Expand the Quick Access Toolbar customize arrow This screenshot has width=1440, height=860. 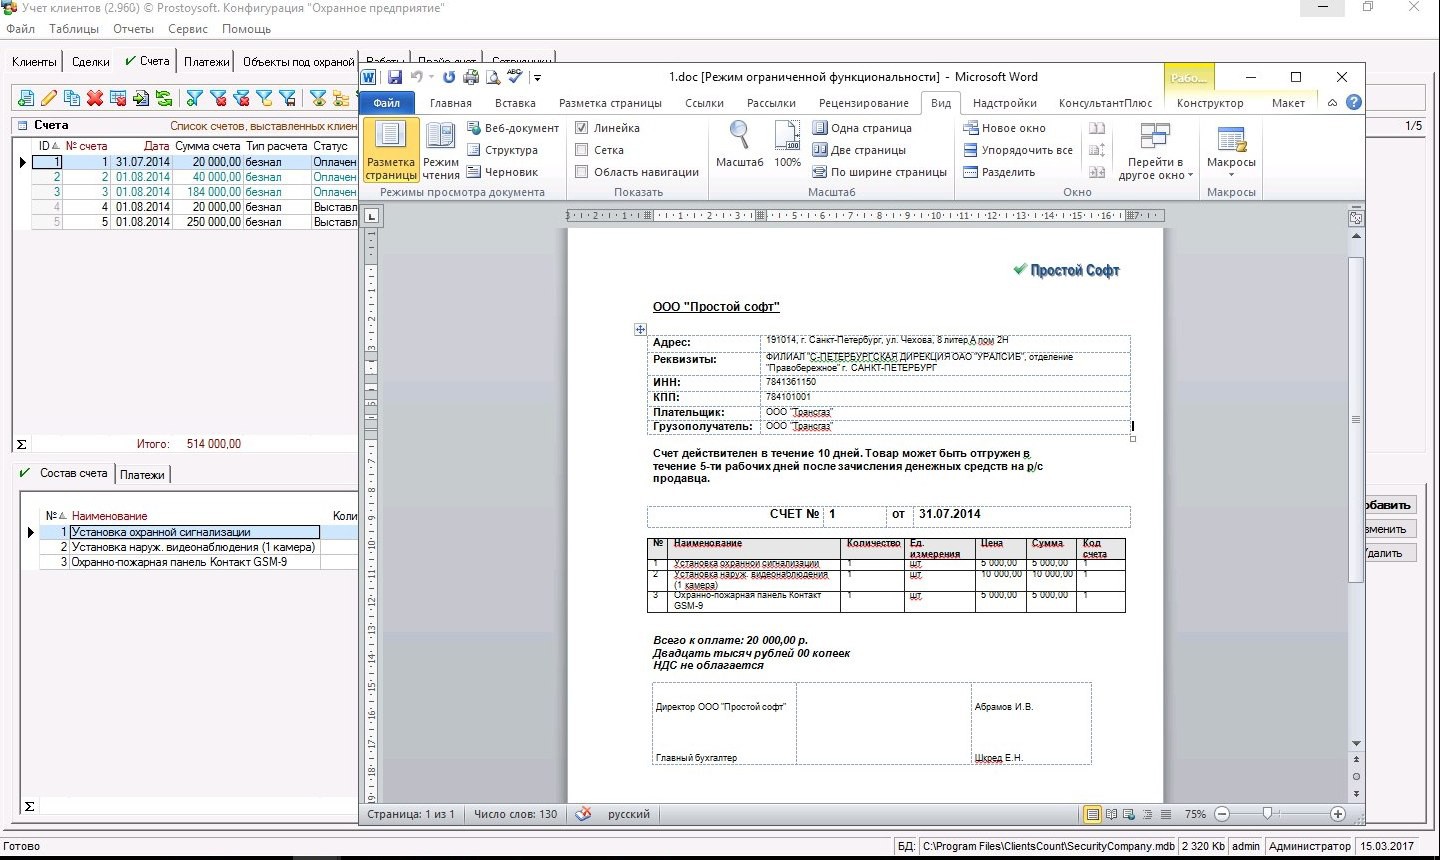[537, 78]
